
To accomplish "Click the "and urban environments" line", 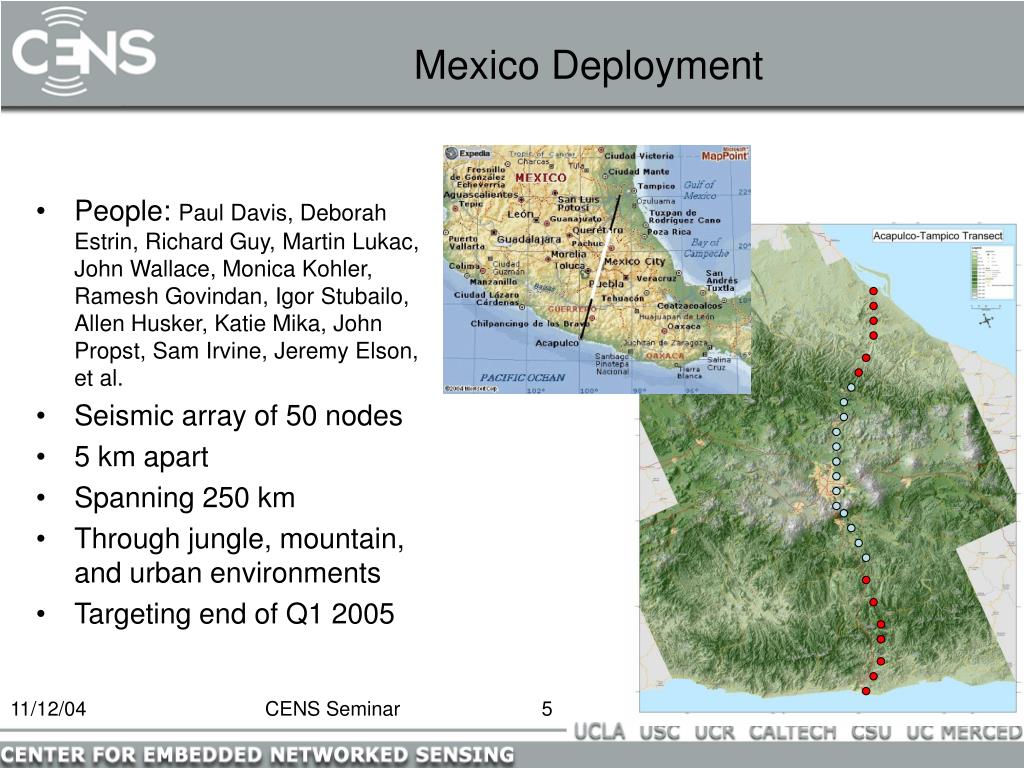I will click(227, 573).
